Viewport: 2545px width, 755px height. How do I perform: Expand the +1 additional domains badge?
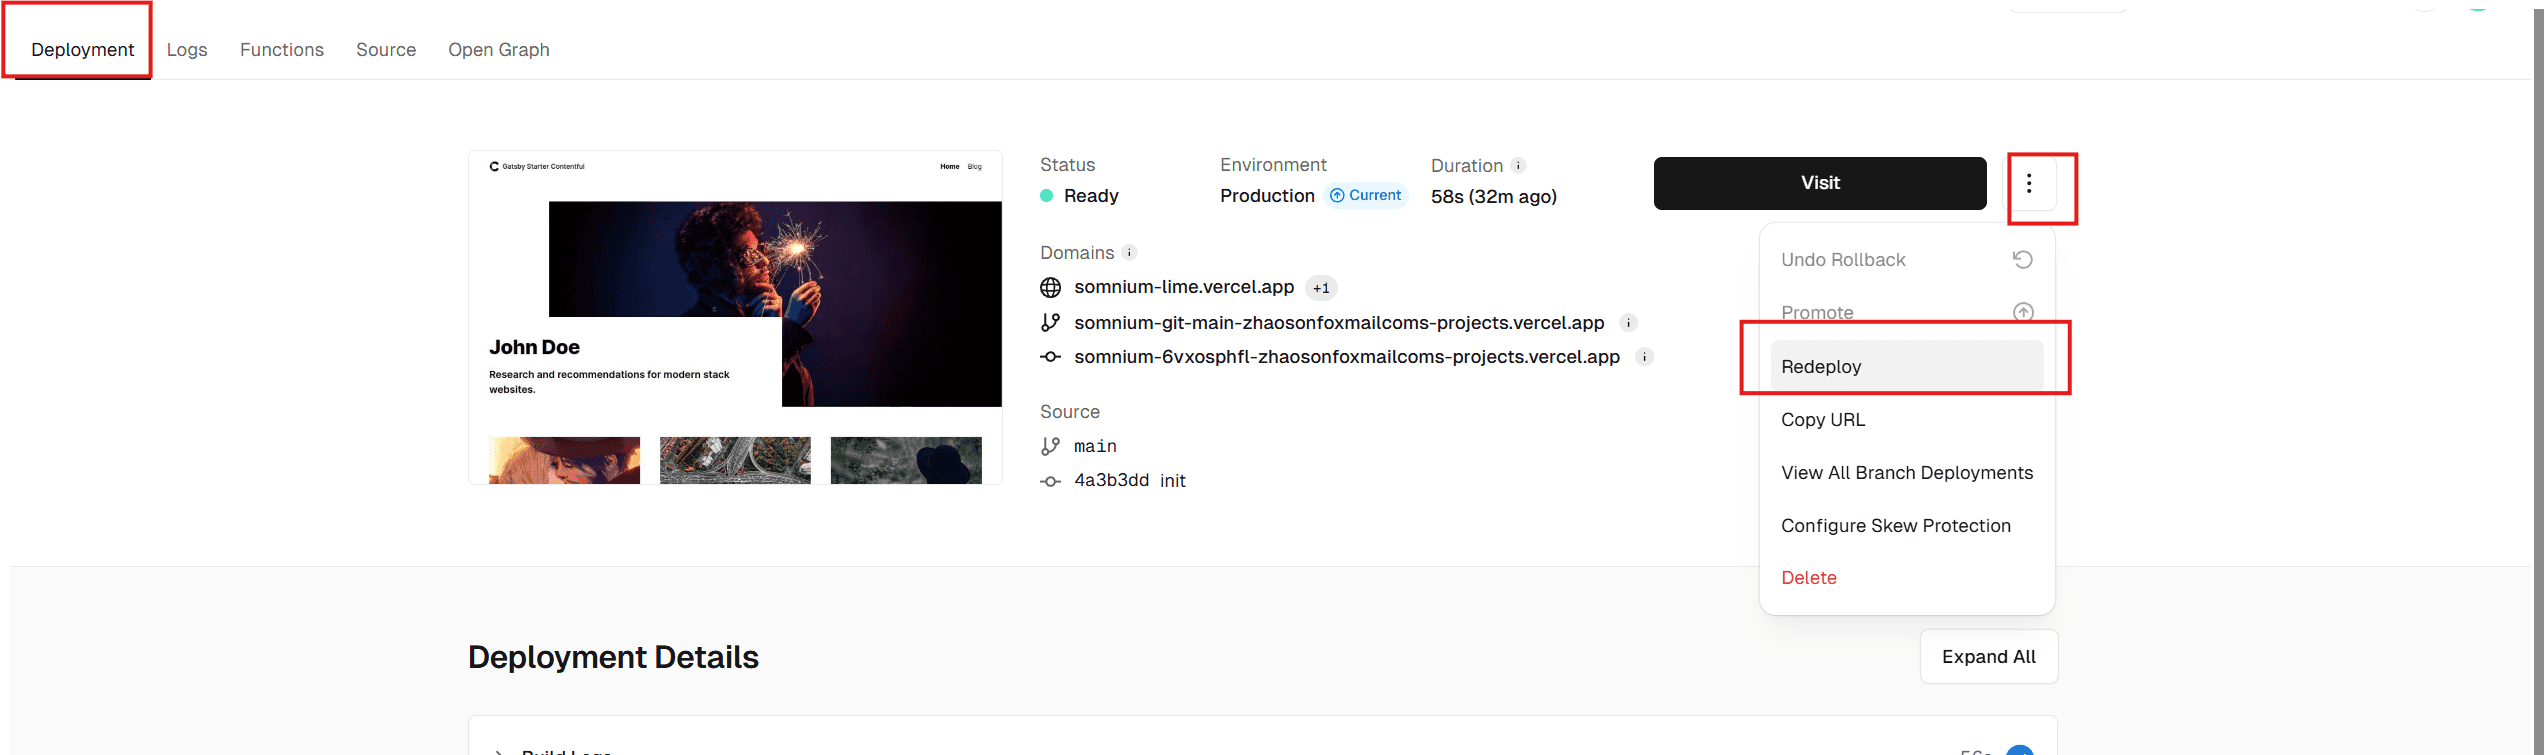1321,288
